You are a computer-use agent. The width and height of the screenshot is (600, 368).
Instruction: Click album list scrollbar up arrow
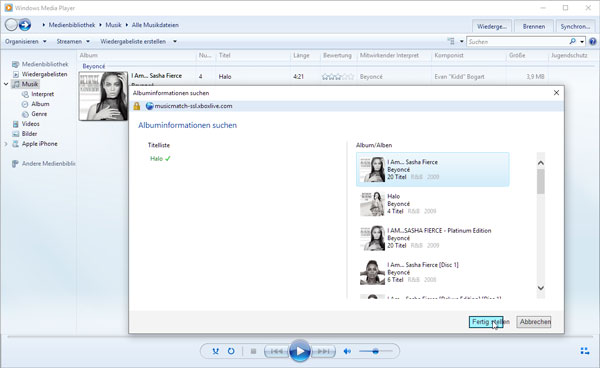point(541,163)
